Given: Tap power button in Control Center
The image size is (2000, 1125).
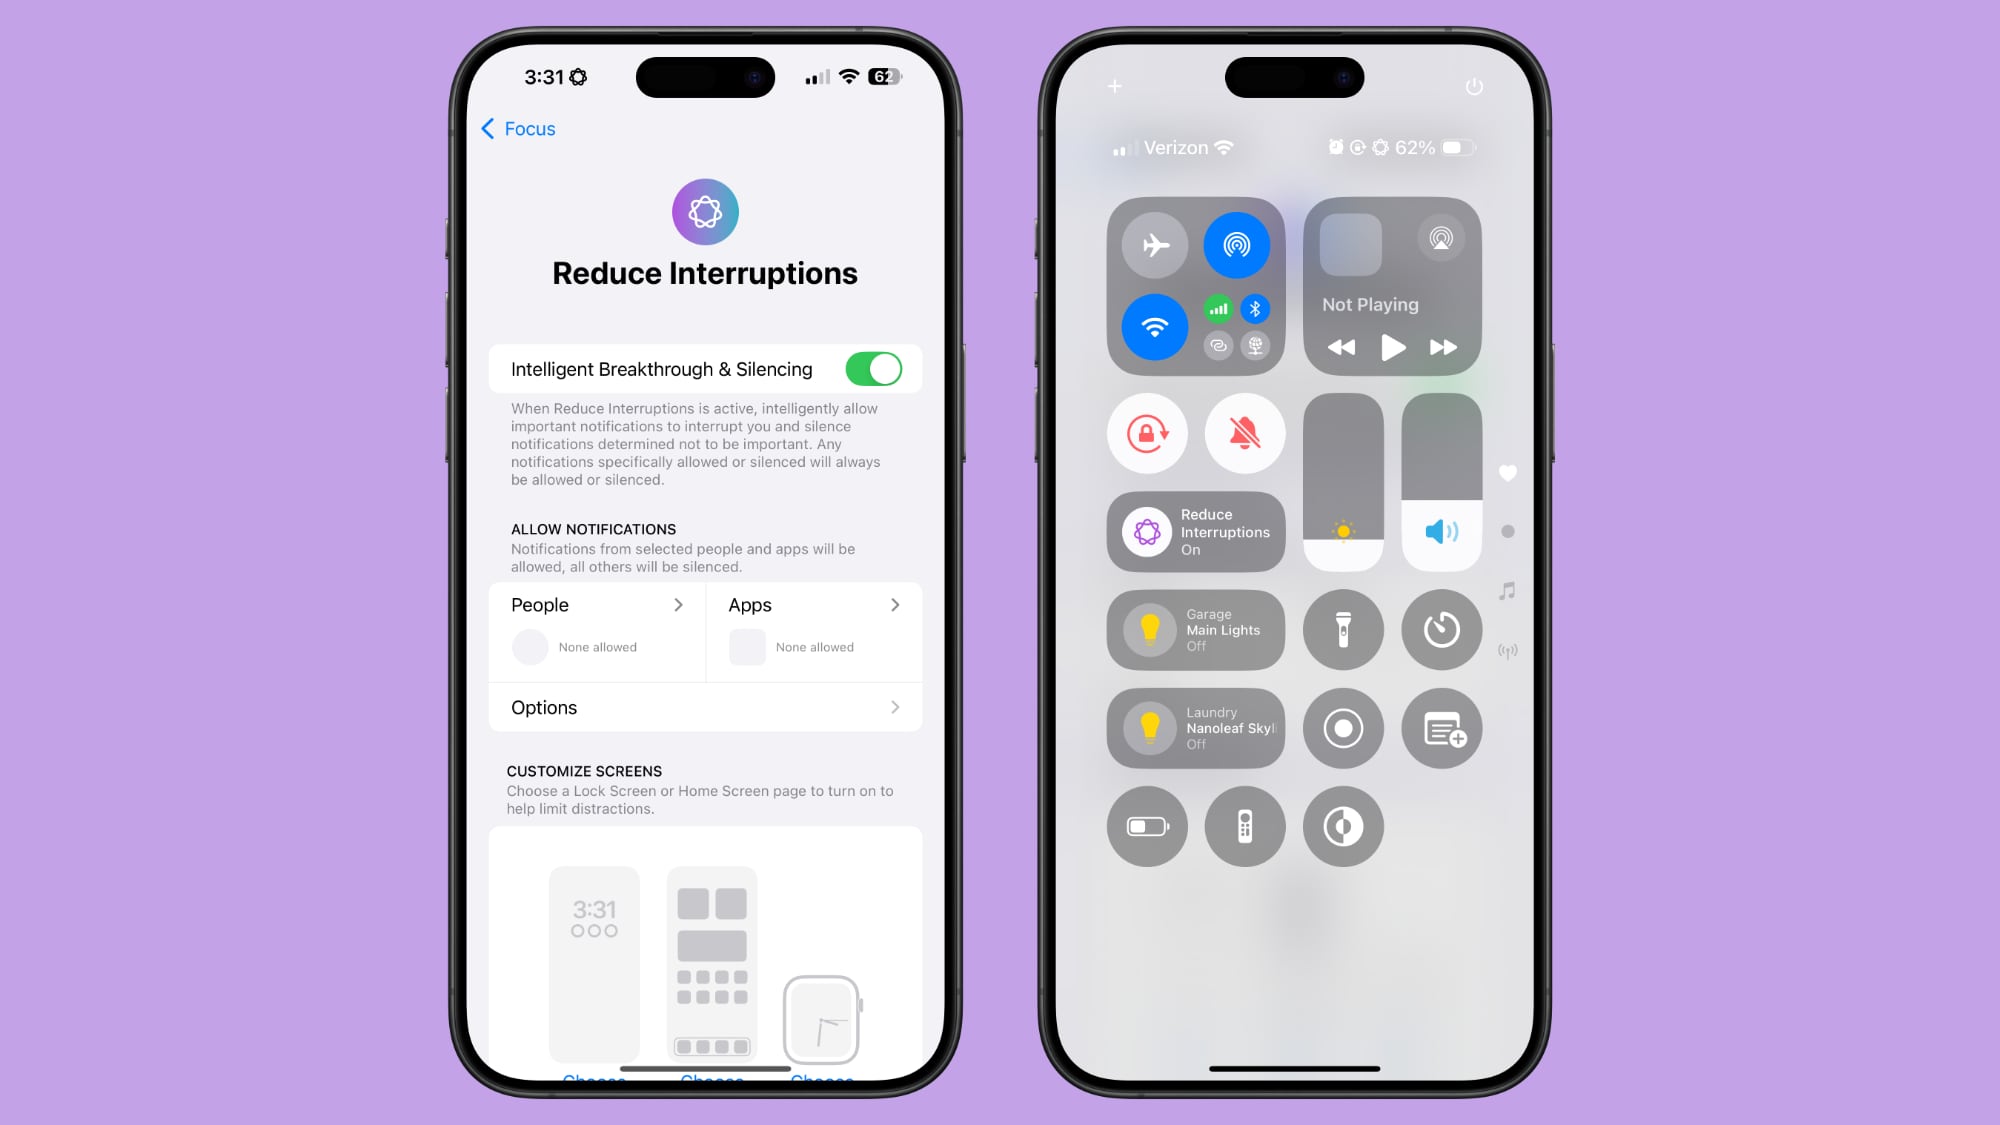Looking at the screenshot, I should pyautogui.click(x=1473, y=87).
